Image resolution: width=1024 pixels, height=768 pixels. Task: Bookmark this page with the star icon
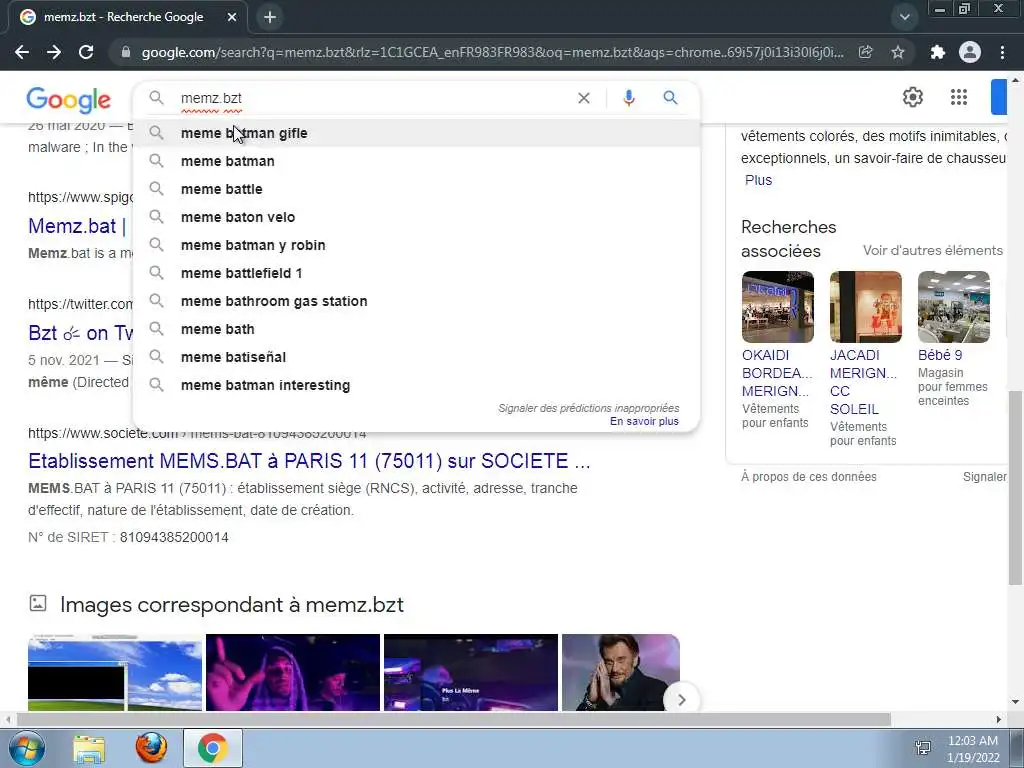point(898,52)
